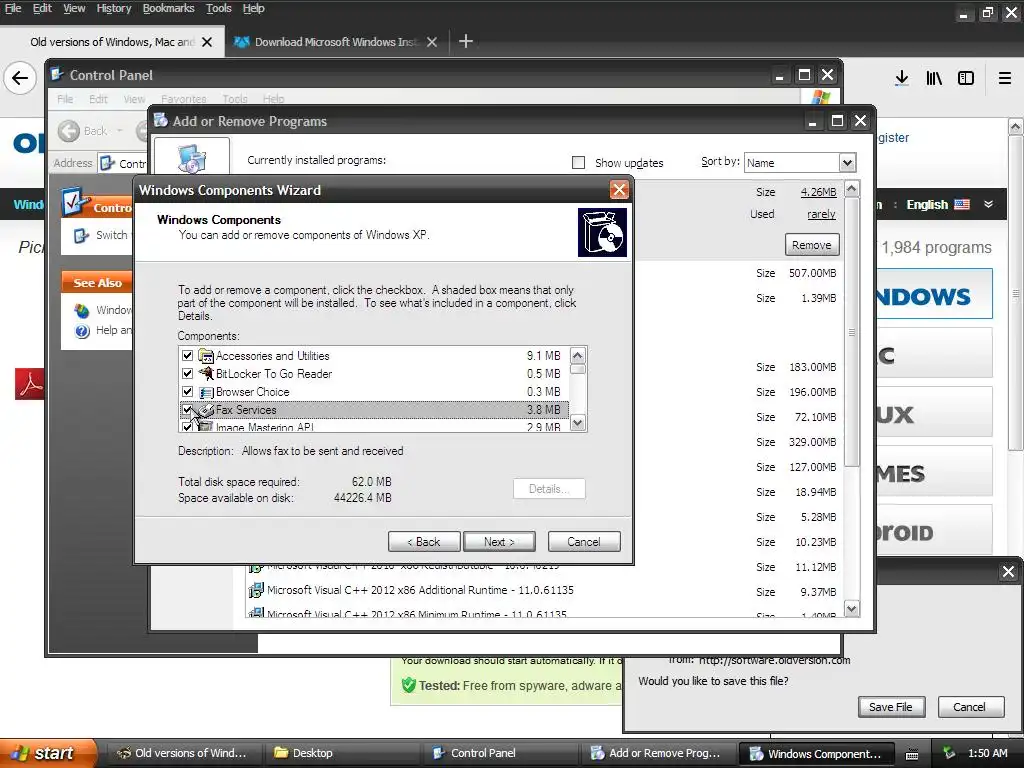Expand the double chevron beside English
Image resolution: width=1024 pixels, height=768 pixels.
pyautogui.click(x=989, y=204)
